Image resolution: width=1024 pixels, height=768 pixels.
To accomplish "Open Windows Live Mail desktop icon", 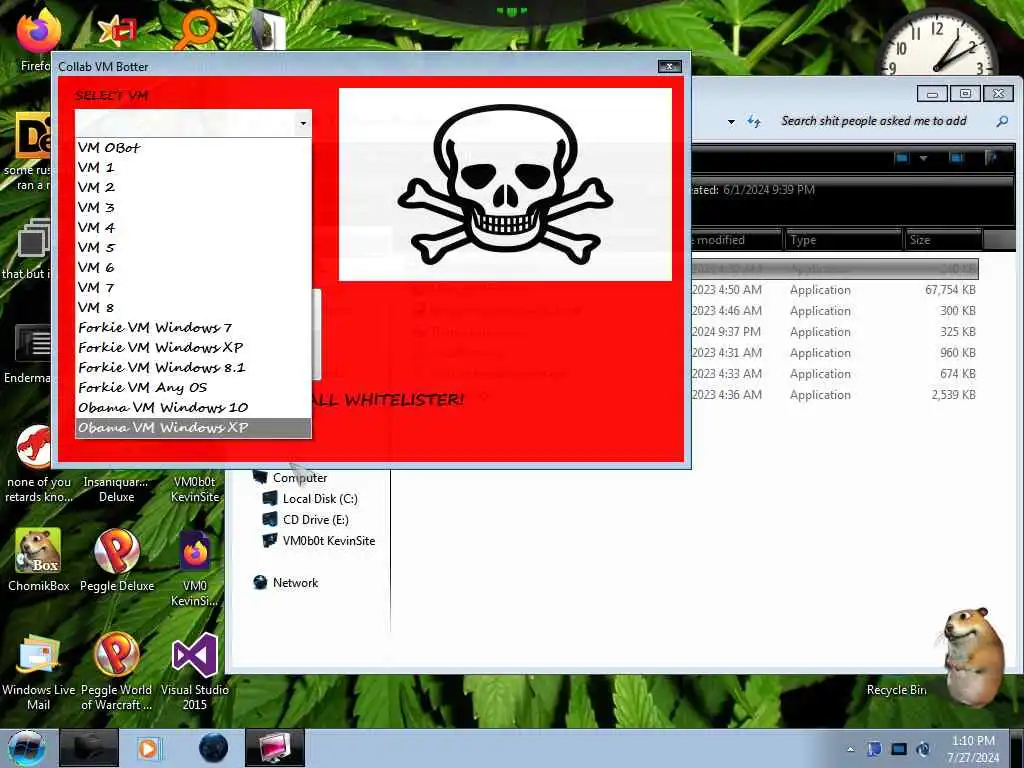I will [x=39, y=671].
